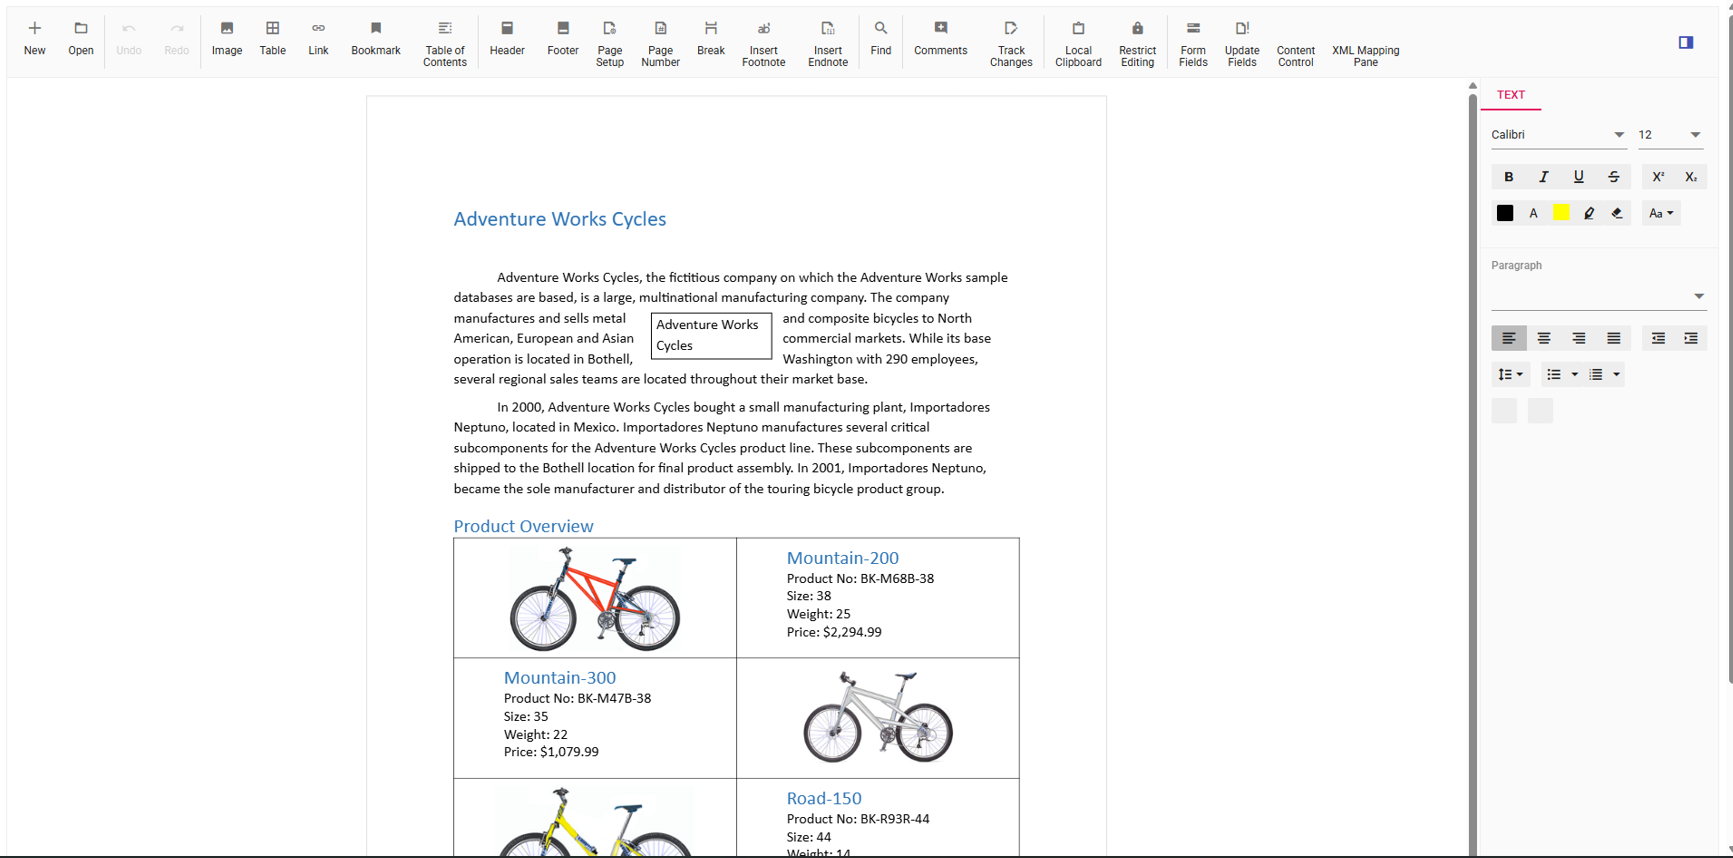
Task: Click the Price: $2,294.99 line
Action: 834,632
